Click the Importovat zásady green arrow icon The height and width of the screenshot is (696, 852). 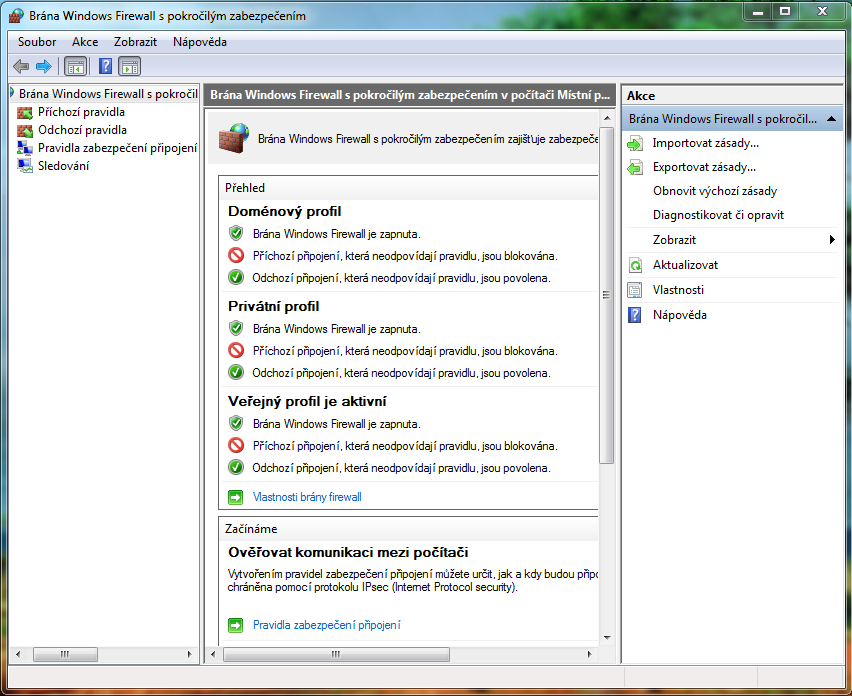635,143
